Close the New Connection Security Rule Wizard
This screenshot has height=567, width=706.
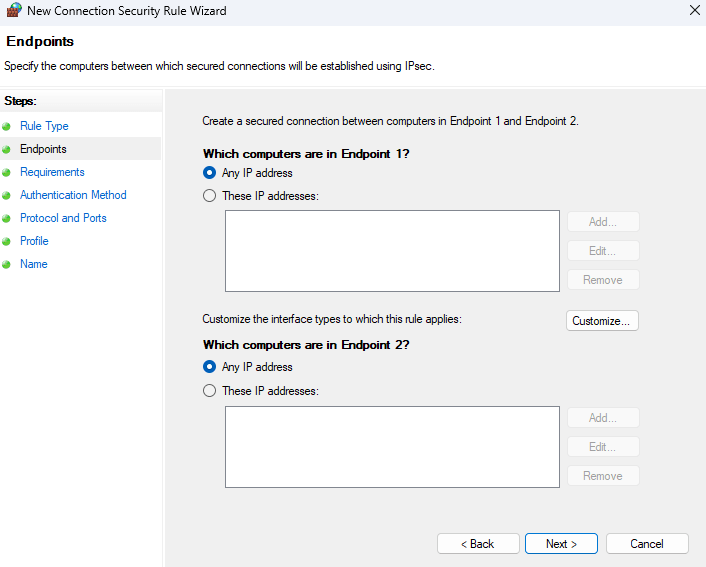(694, 10)
